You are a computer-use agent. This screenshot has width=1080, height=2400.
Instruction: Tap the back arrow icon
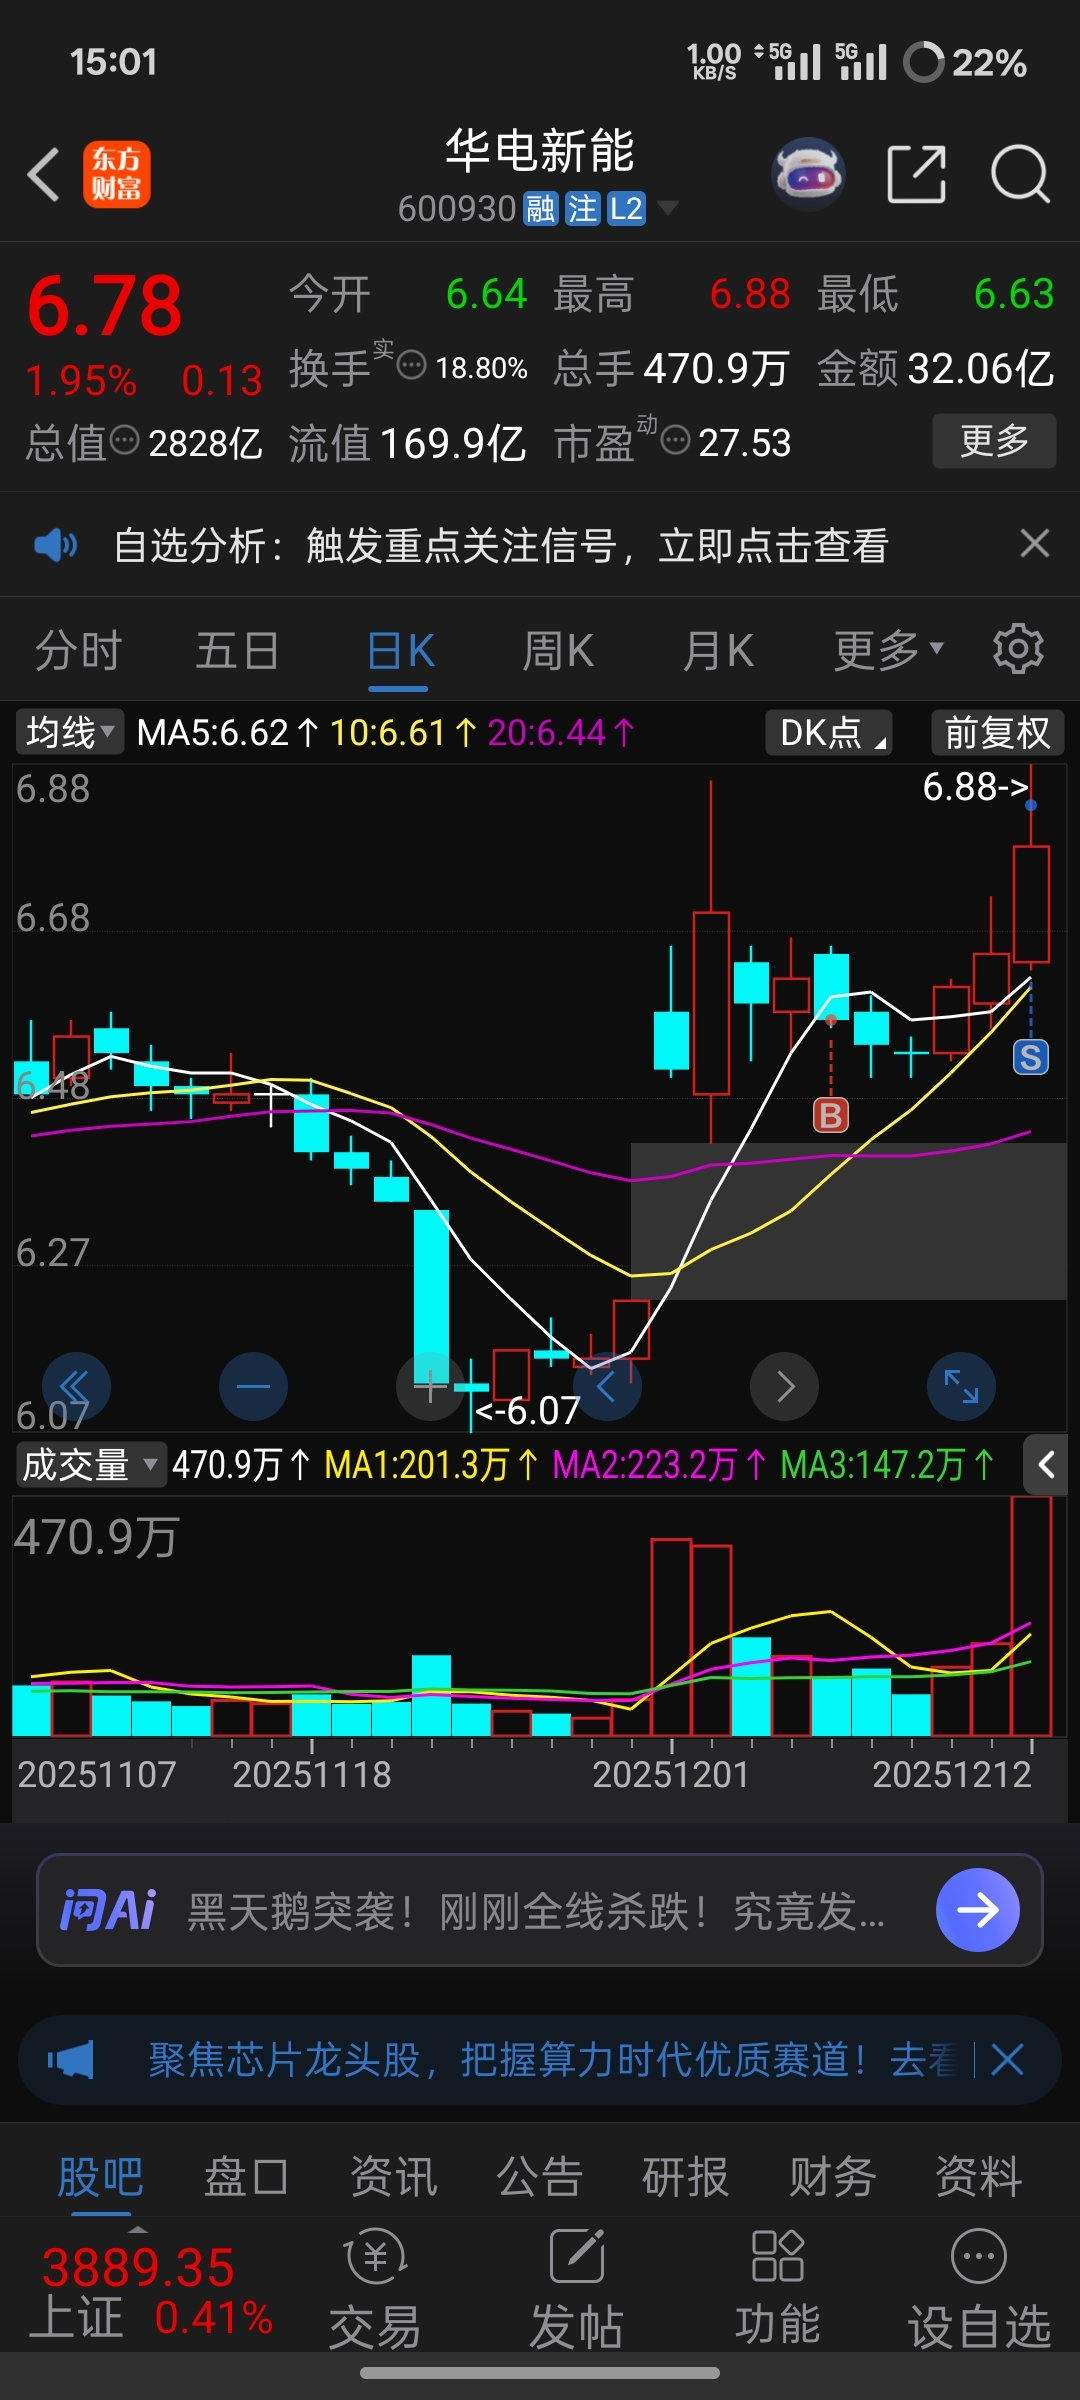[x=44, y=175]
